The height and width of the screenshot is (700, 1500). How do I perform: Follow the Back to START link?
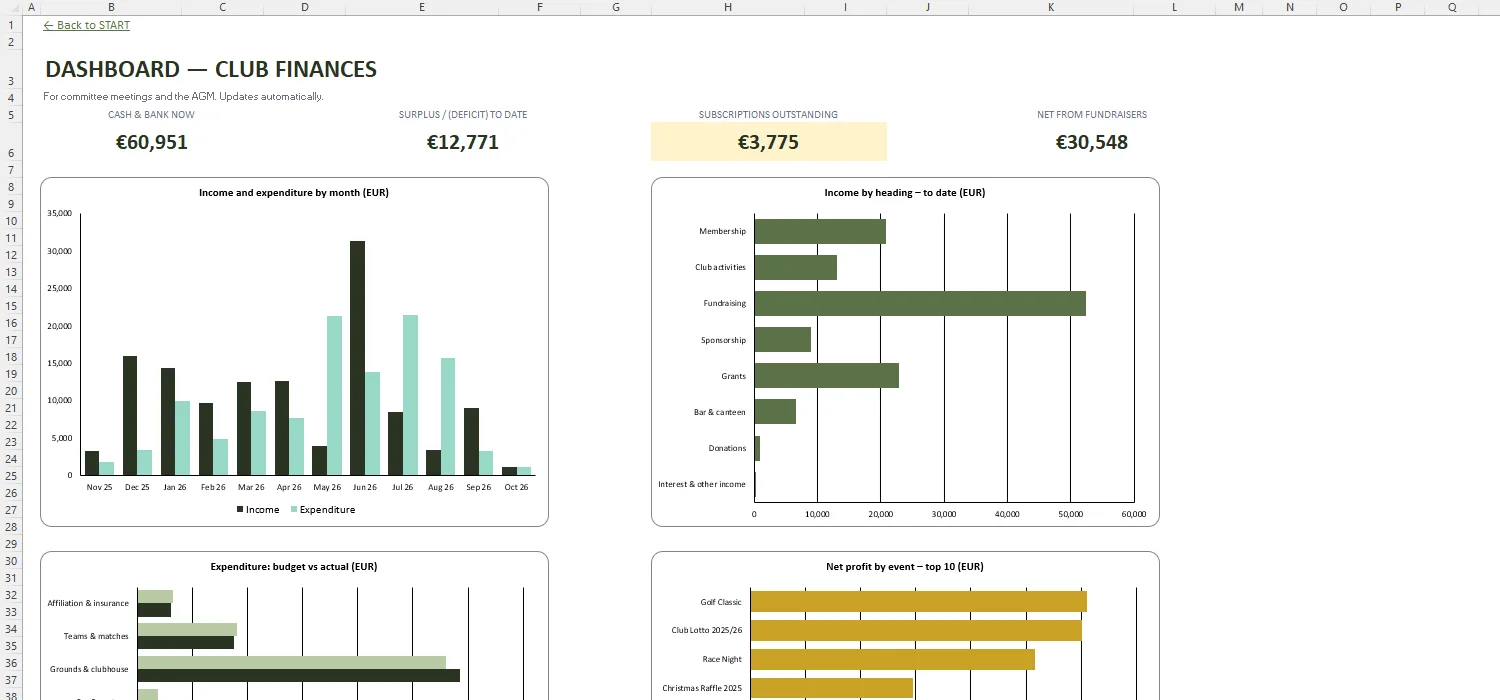(x=87, y=25)
